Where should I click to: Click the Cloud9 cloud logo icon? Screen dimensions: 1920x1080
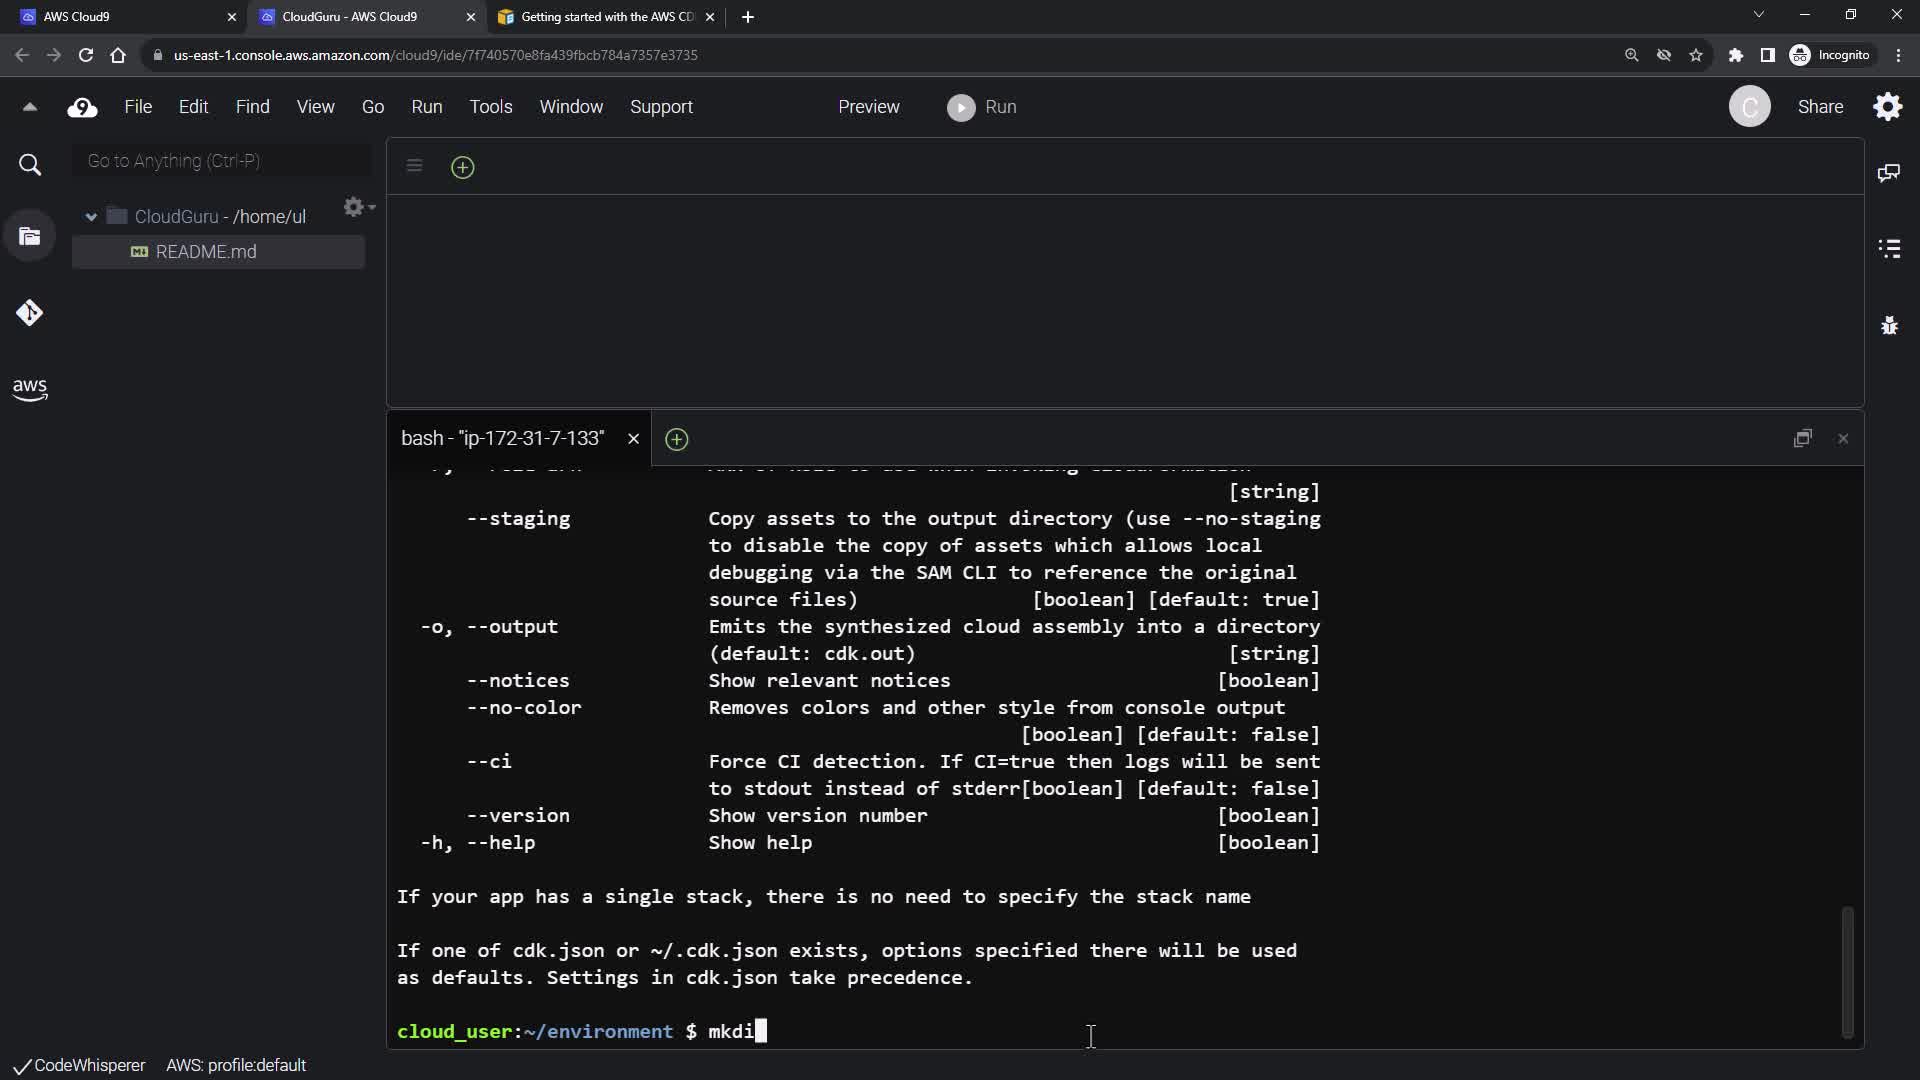[82, 107]
